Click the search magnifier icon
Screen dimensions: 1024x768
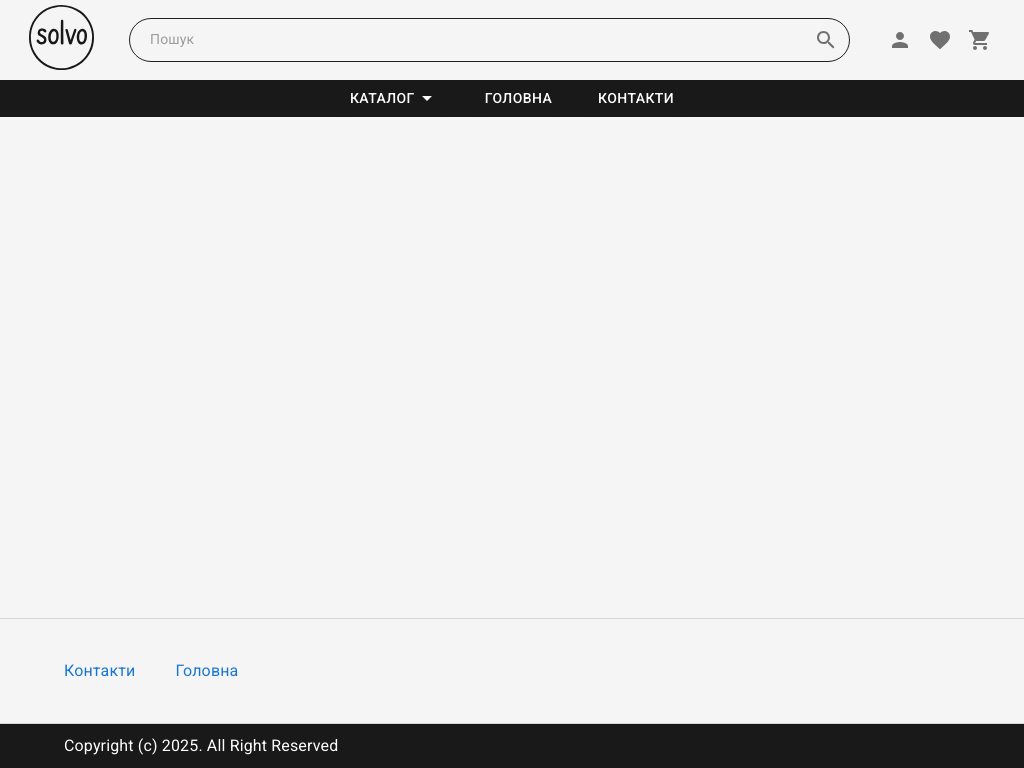click(825, 40)
